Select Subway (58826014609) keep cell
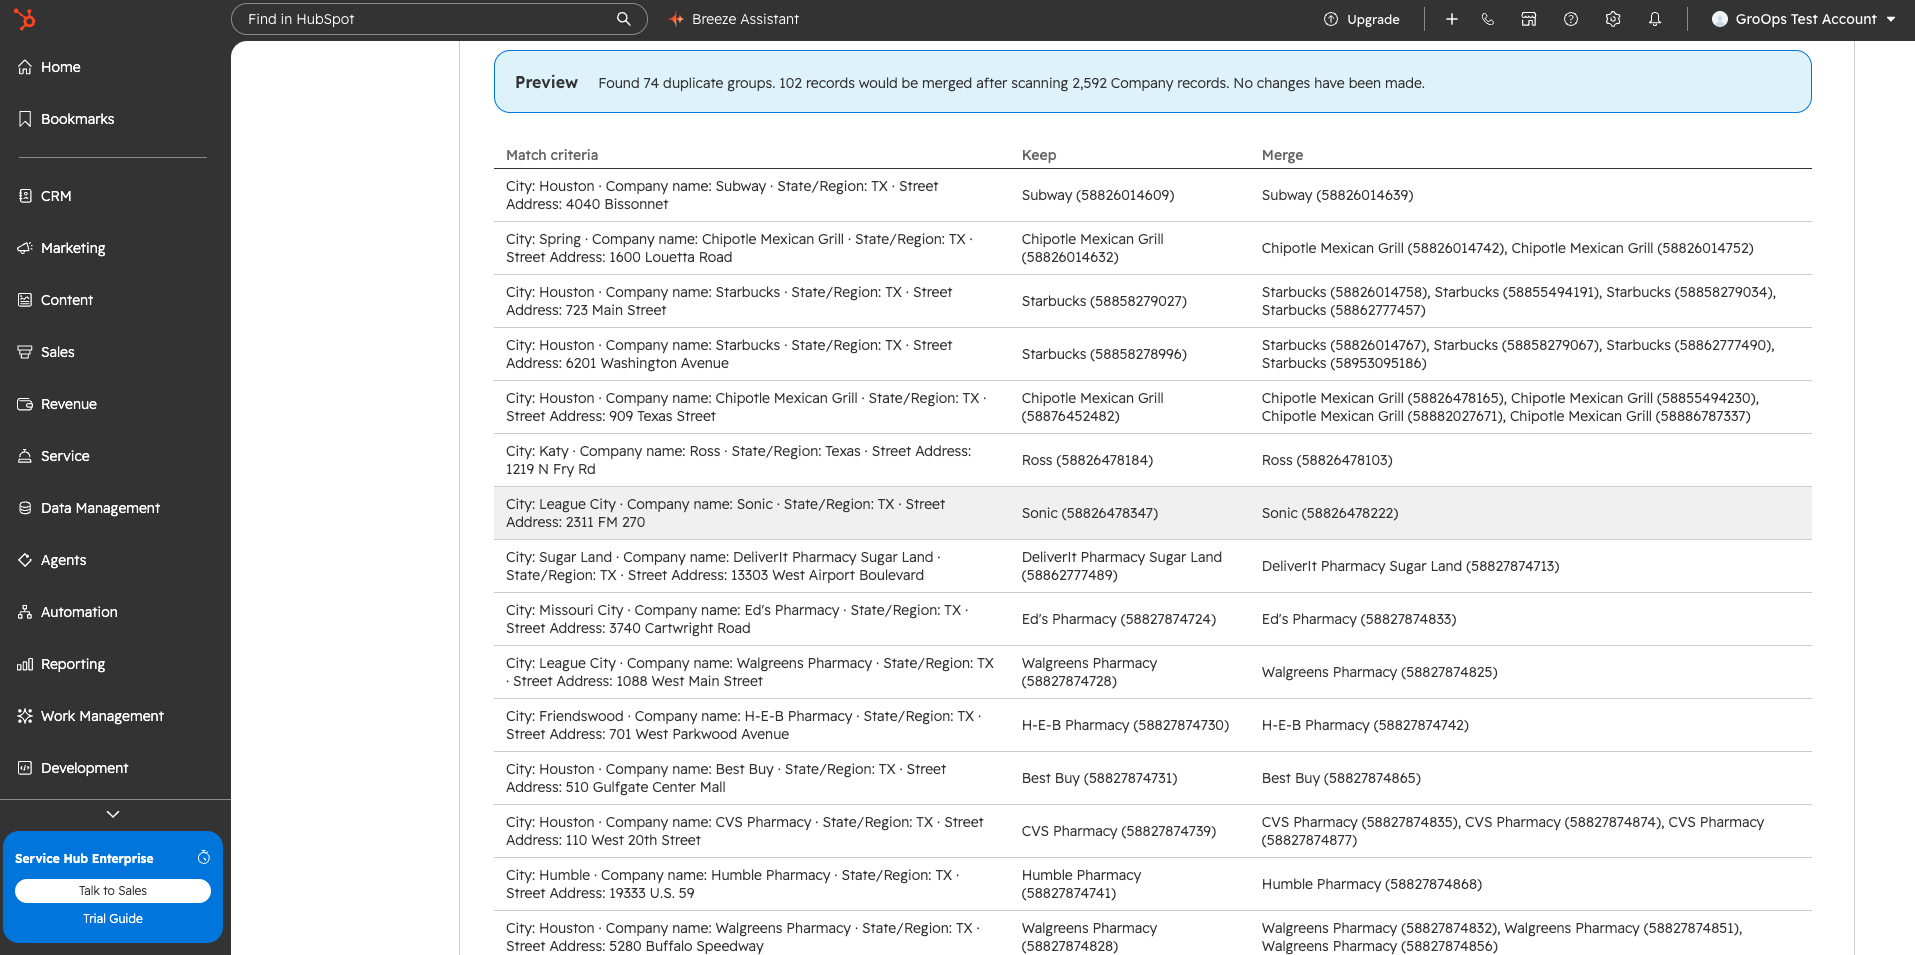 [1098, 195]
